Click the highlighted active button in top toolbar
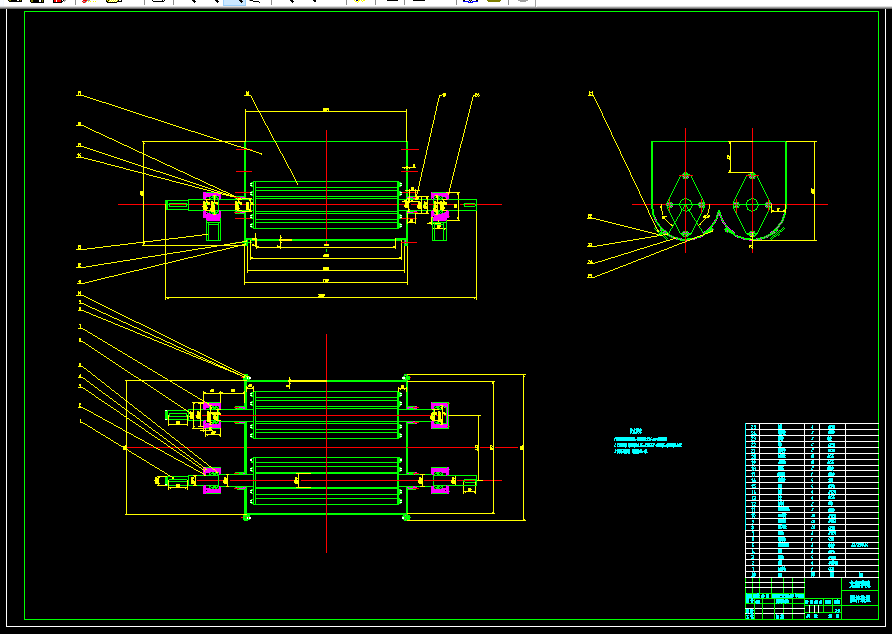Viewport: 892px width, 634px height. point(234,2)
